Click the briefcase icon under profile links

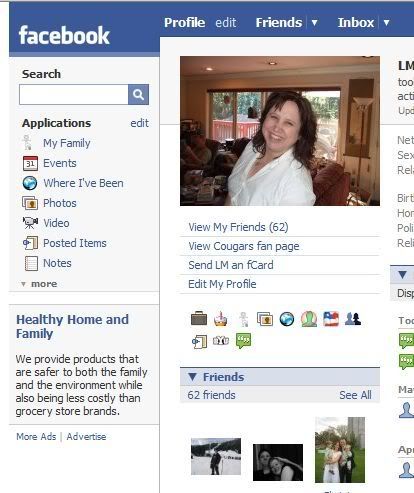(x=199, y=318)
